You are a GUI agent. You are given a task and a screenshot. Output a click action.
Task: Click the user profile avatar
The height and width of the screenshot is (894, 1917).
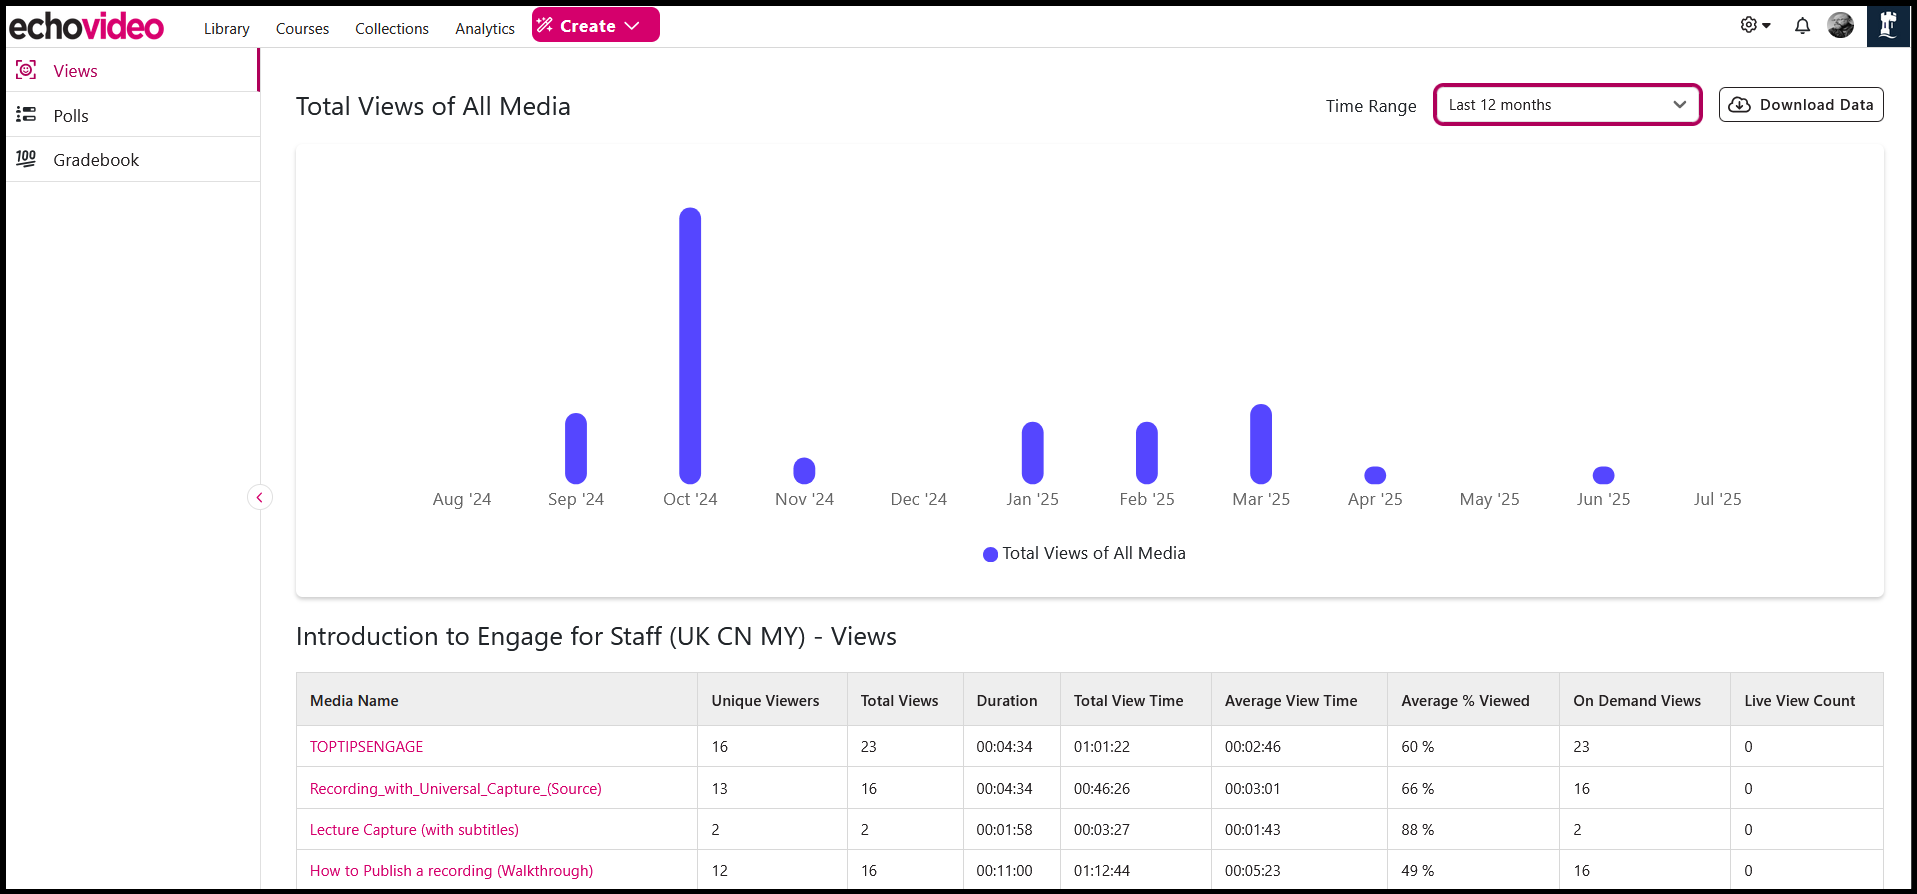click(1840, 26)
